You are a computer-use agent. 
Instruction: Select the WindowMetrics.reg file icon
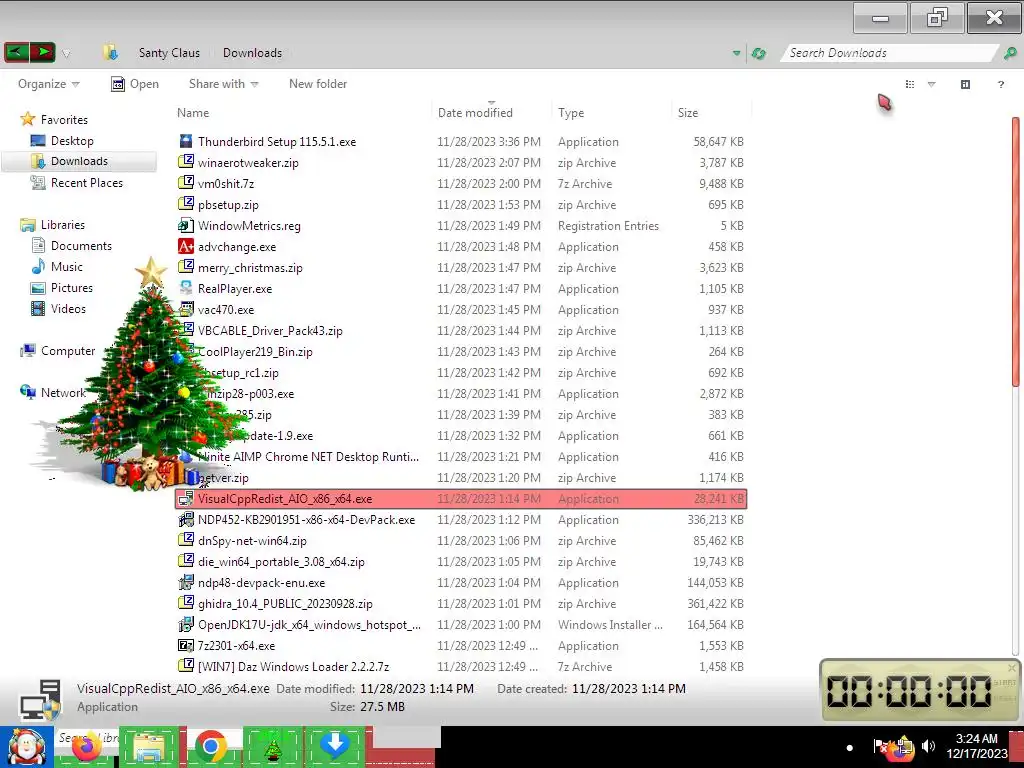[186, 225]
